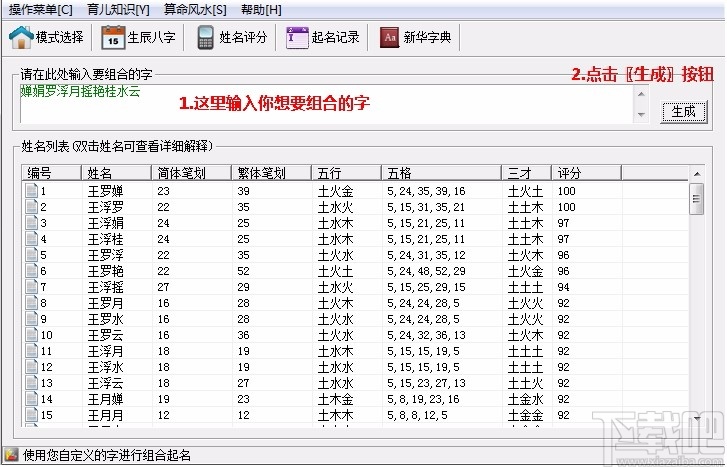This screenshot has height=467, width=727.
Task: Click the document icon of row 6
Action: pyautogui.click(x=32, y=271)
